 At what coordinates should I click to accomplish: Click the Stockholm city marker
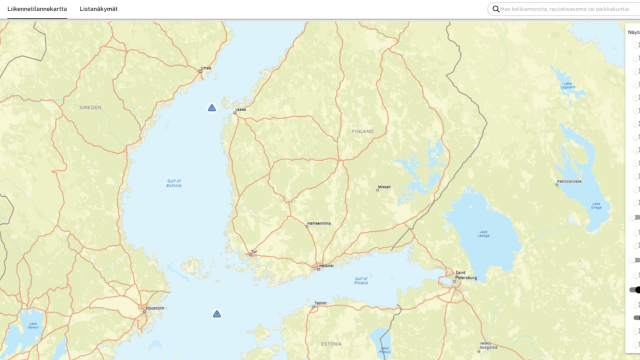pos(144,311)
